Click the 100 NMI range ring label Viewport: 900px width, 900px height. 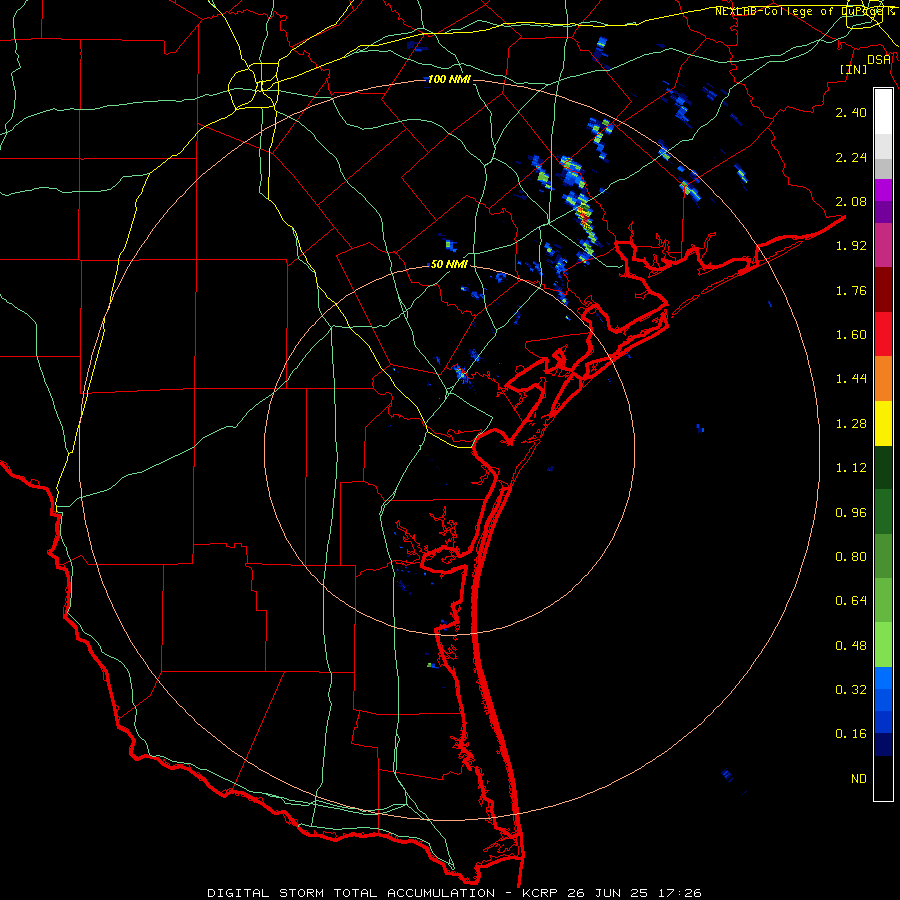tap(449, 79)
